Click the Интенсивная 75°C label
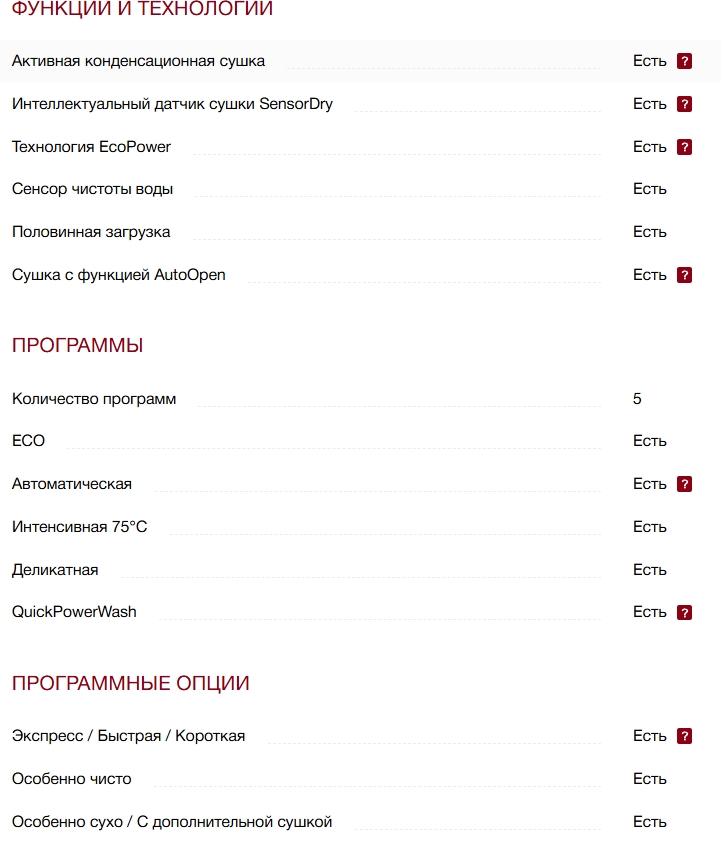This screenshot has width=721, height=860. [79, 527]
